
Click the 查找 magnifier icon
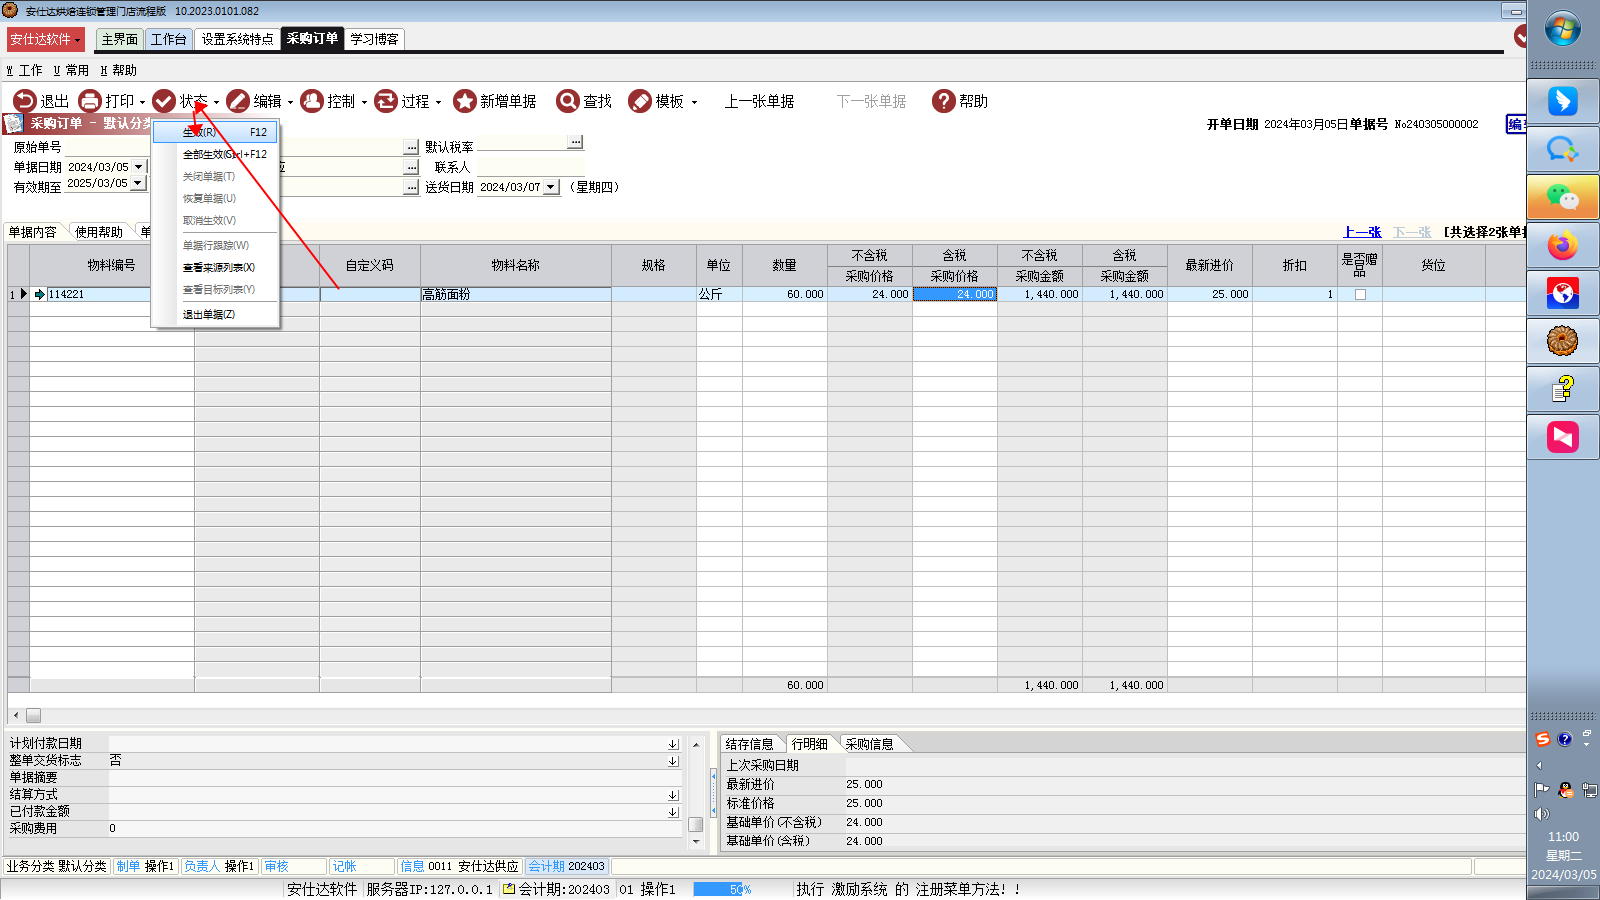click(568, 101)
